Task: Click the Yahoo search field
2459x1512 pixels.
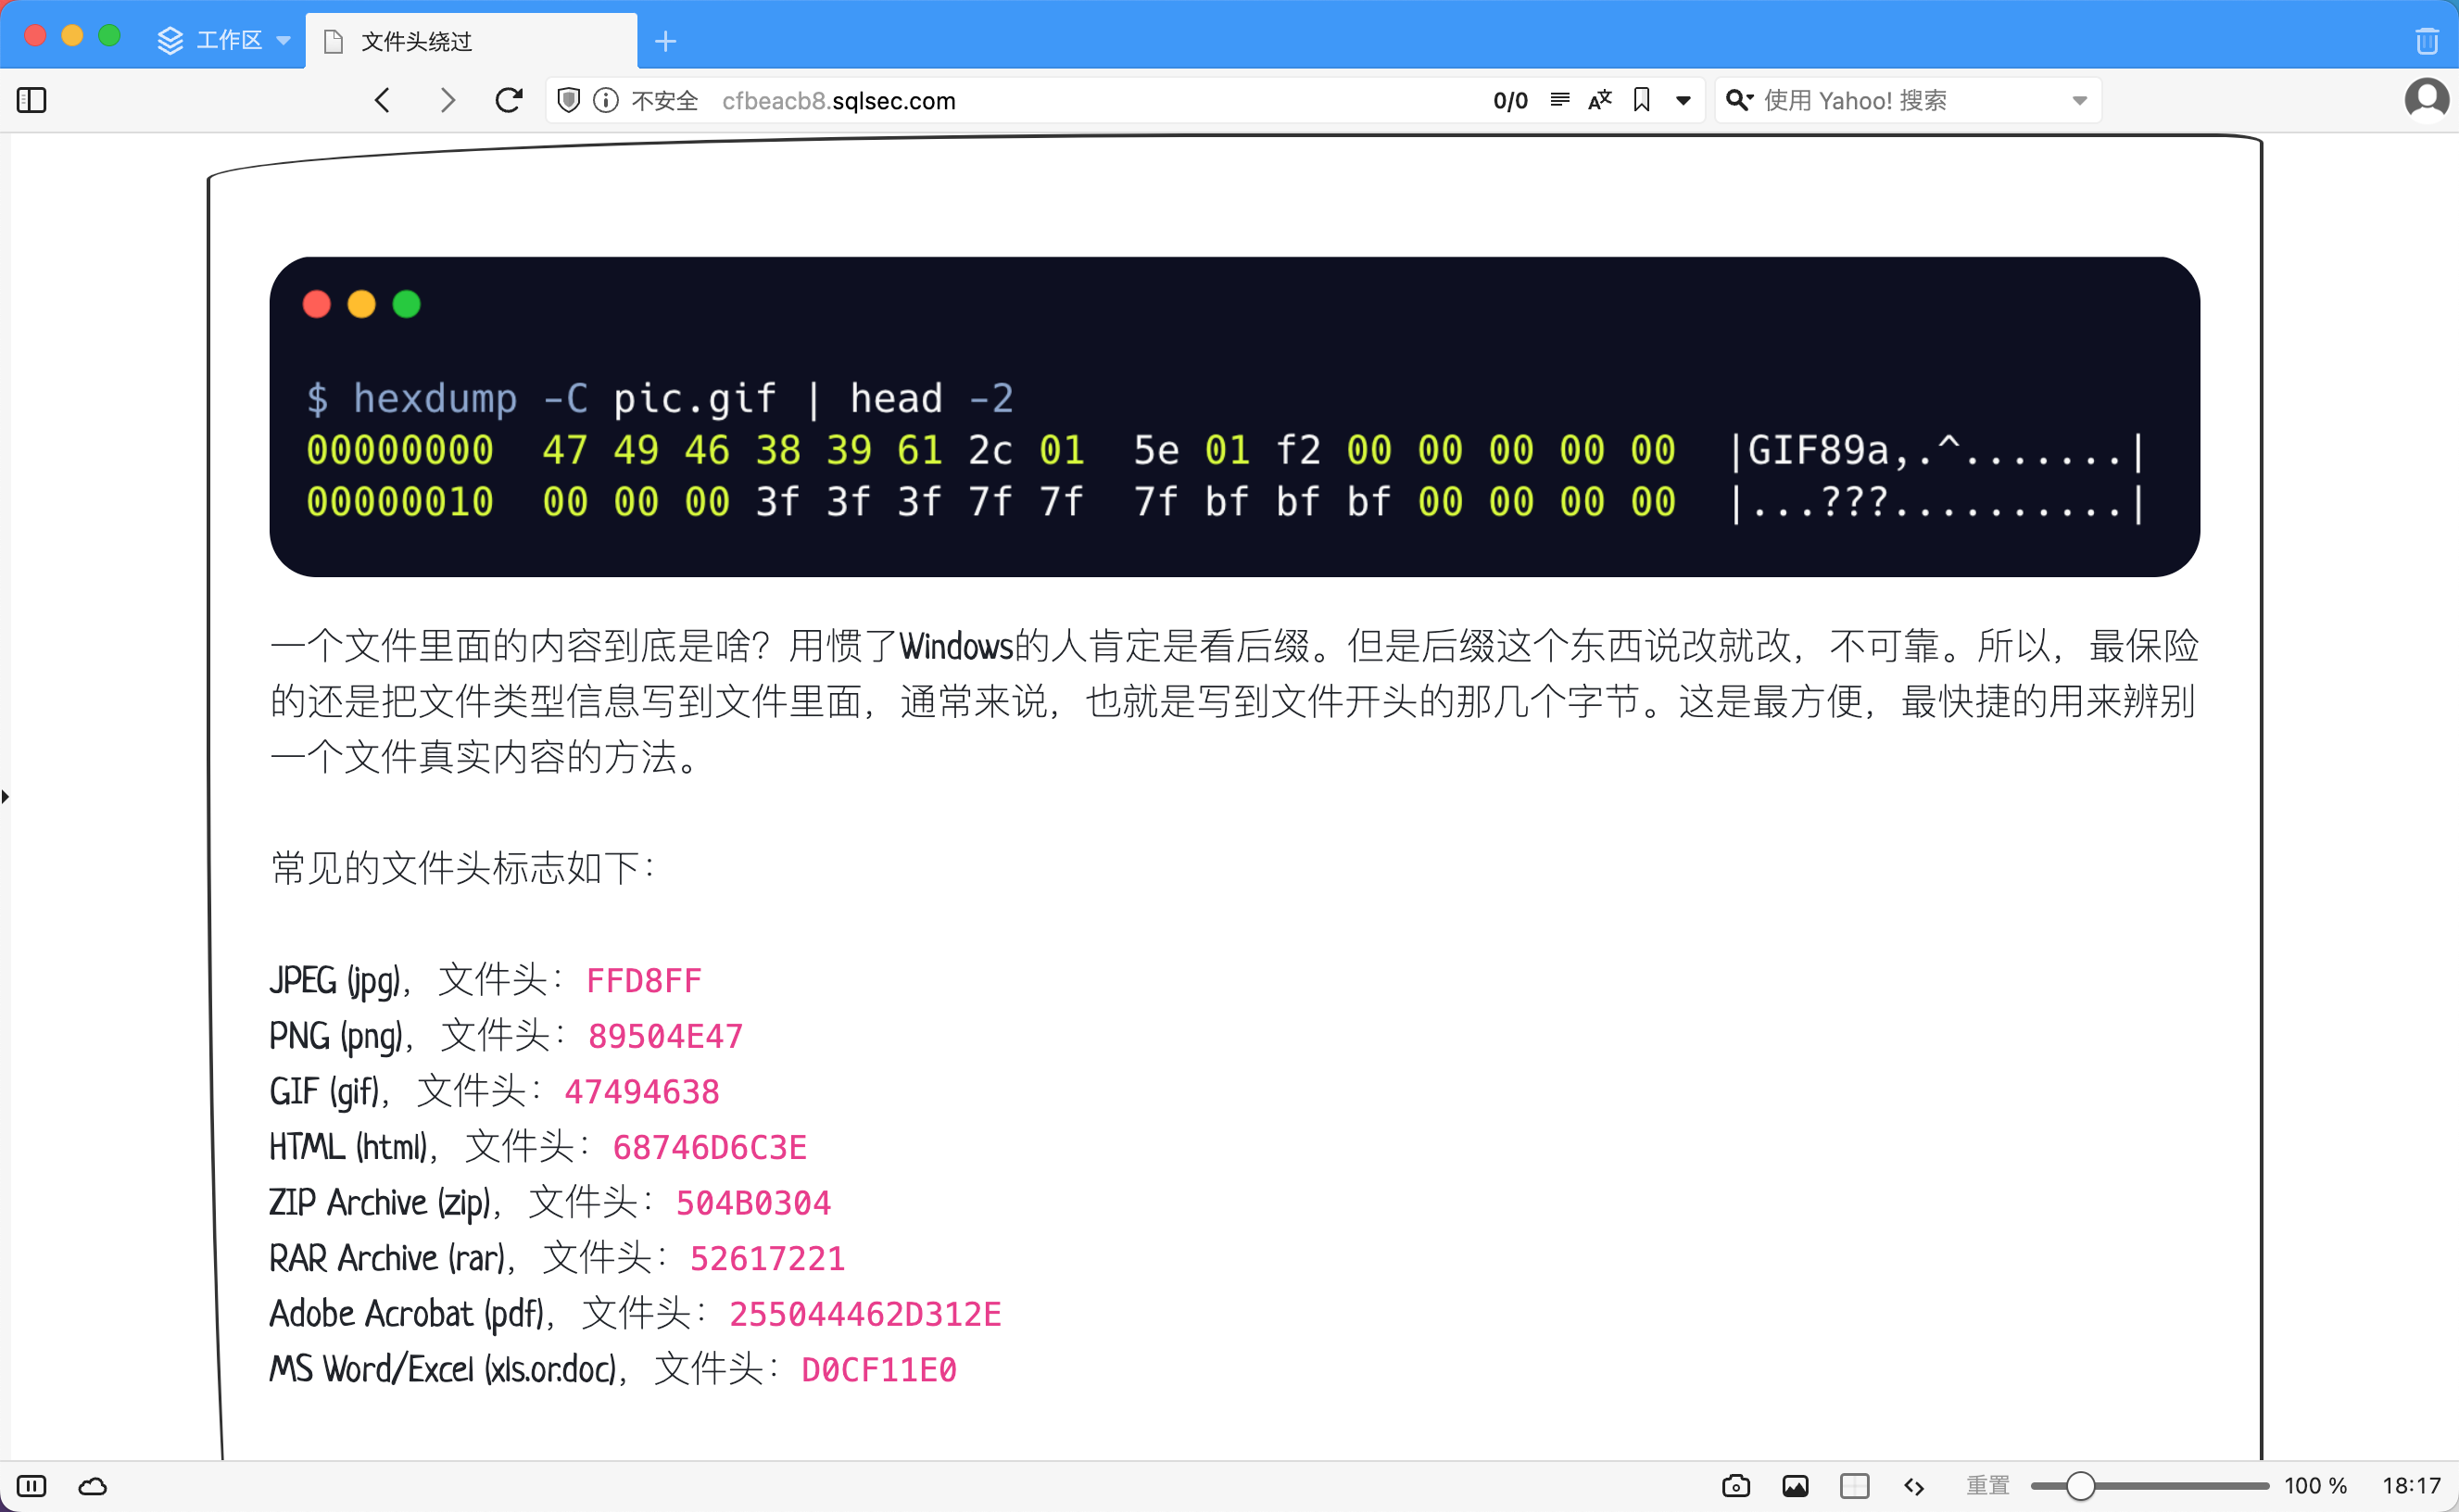Action: click(x=1910, y=100)
